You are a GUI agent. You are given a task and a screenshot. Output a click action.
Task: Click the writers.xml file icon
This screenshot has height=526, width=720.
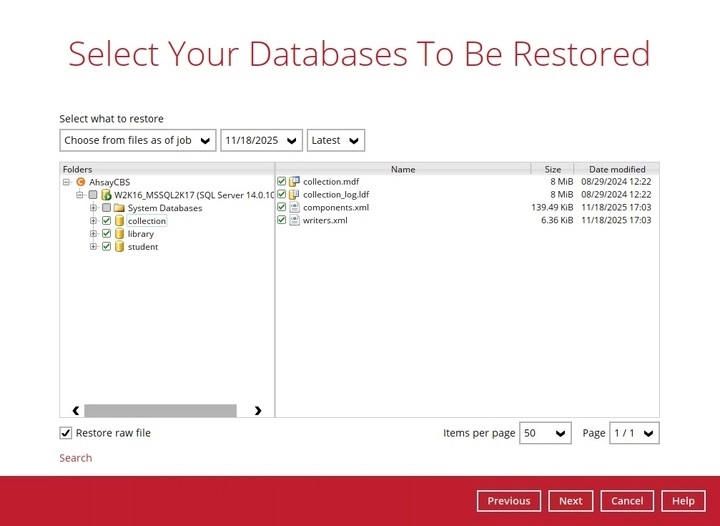point(294,220)
